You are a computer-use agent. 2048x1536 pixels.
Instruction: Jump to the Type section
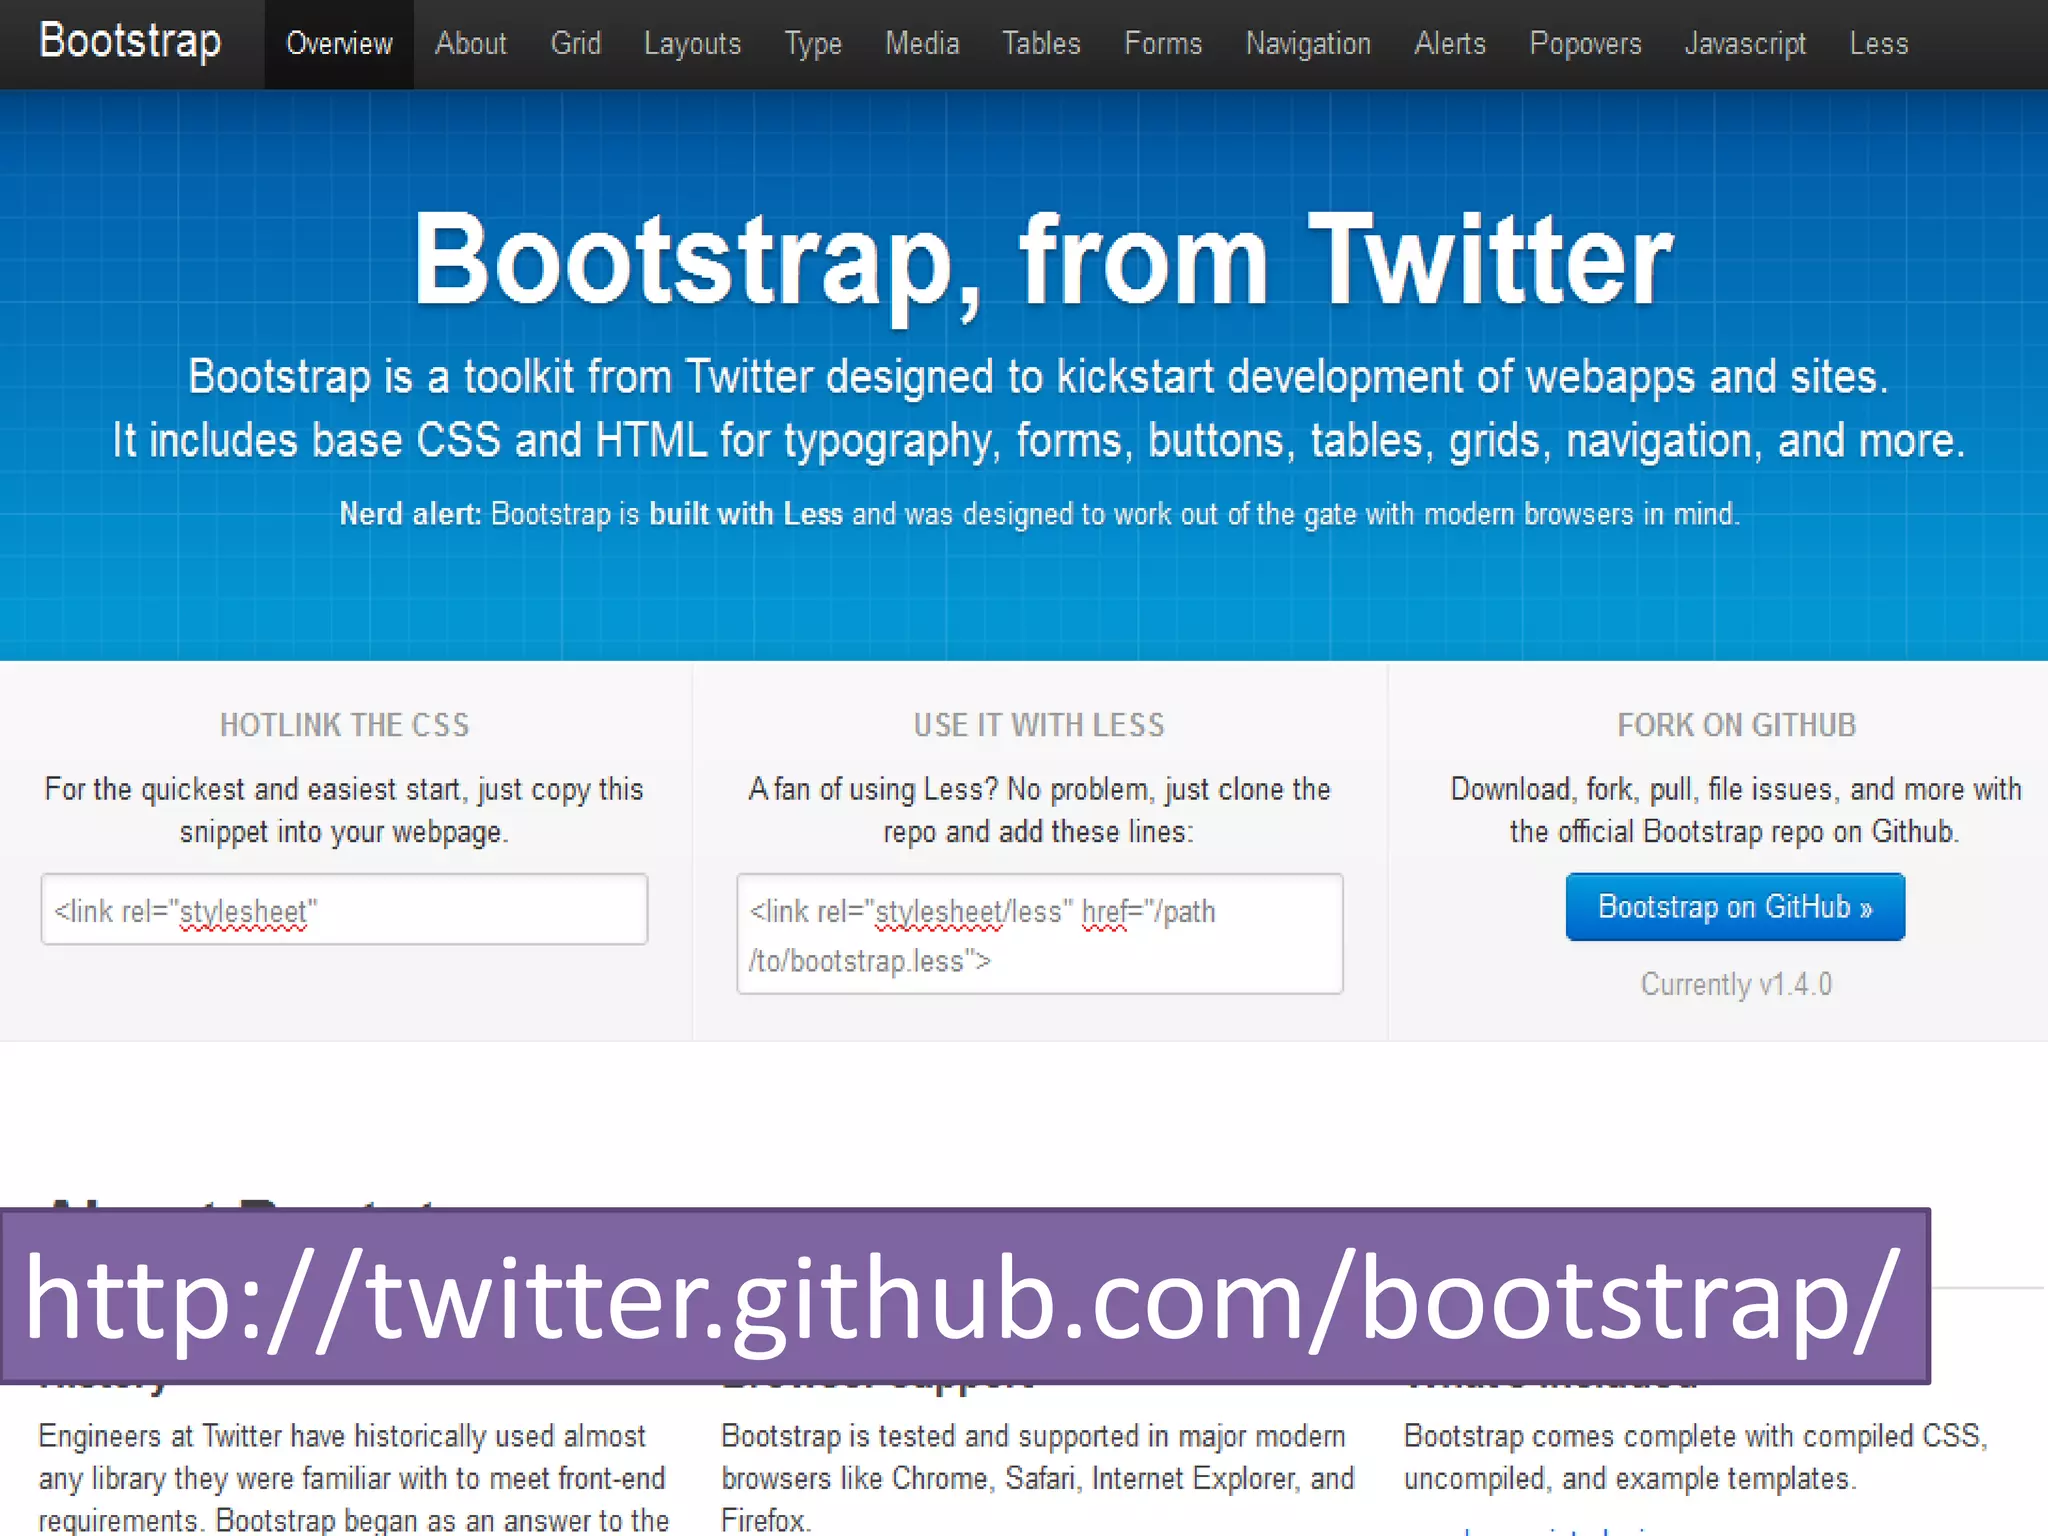(x=813, y=44)
